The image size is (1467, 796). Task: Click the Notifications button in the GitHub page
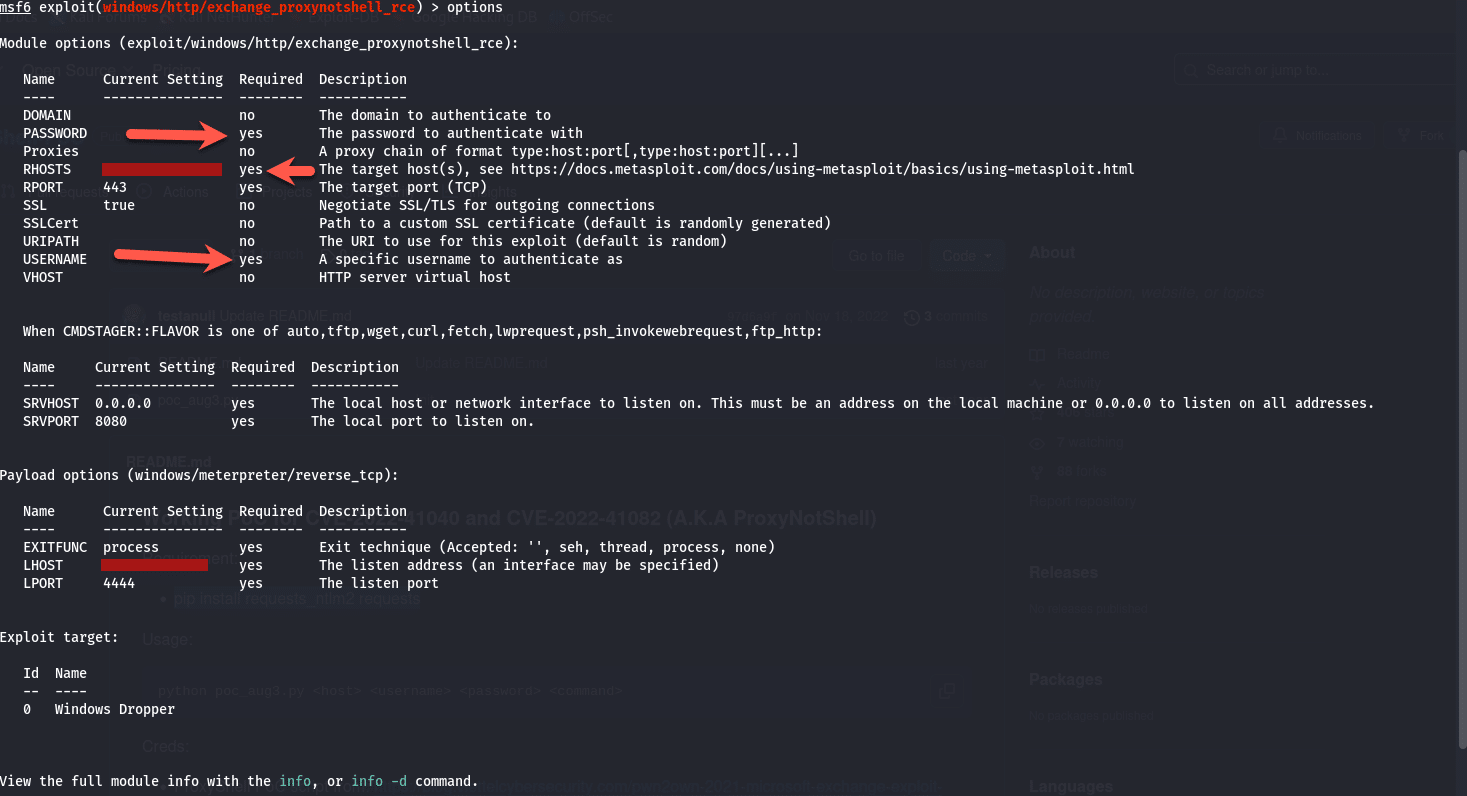(x=1318, y=136)
